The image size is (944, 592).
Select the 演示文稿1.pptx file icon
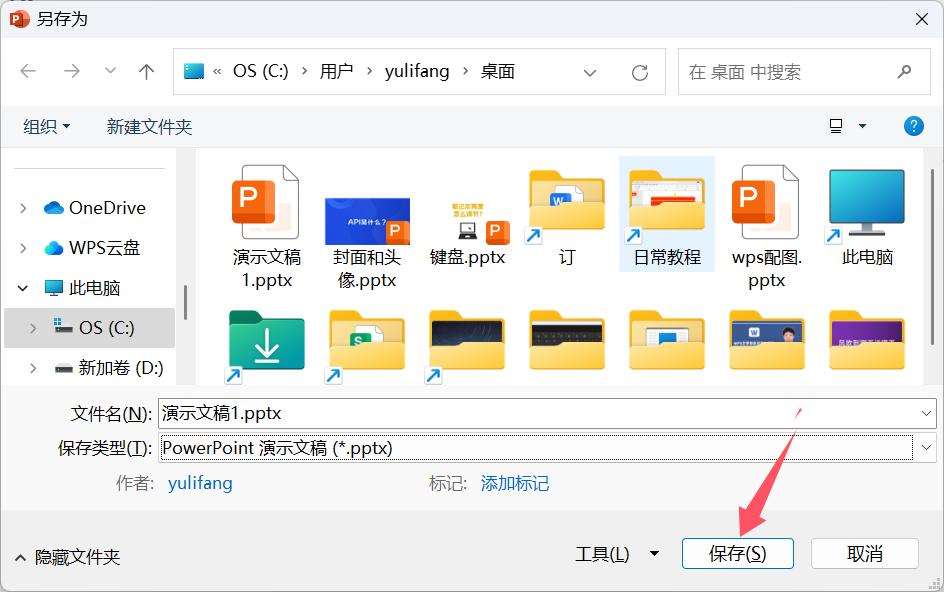(266, 202)
